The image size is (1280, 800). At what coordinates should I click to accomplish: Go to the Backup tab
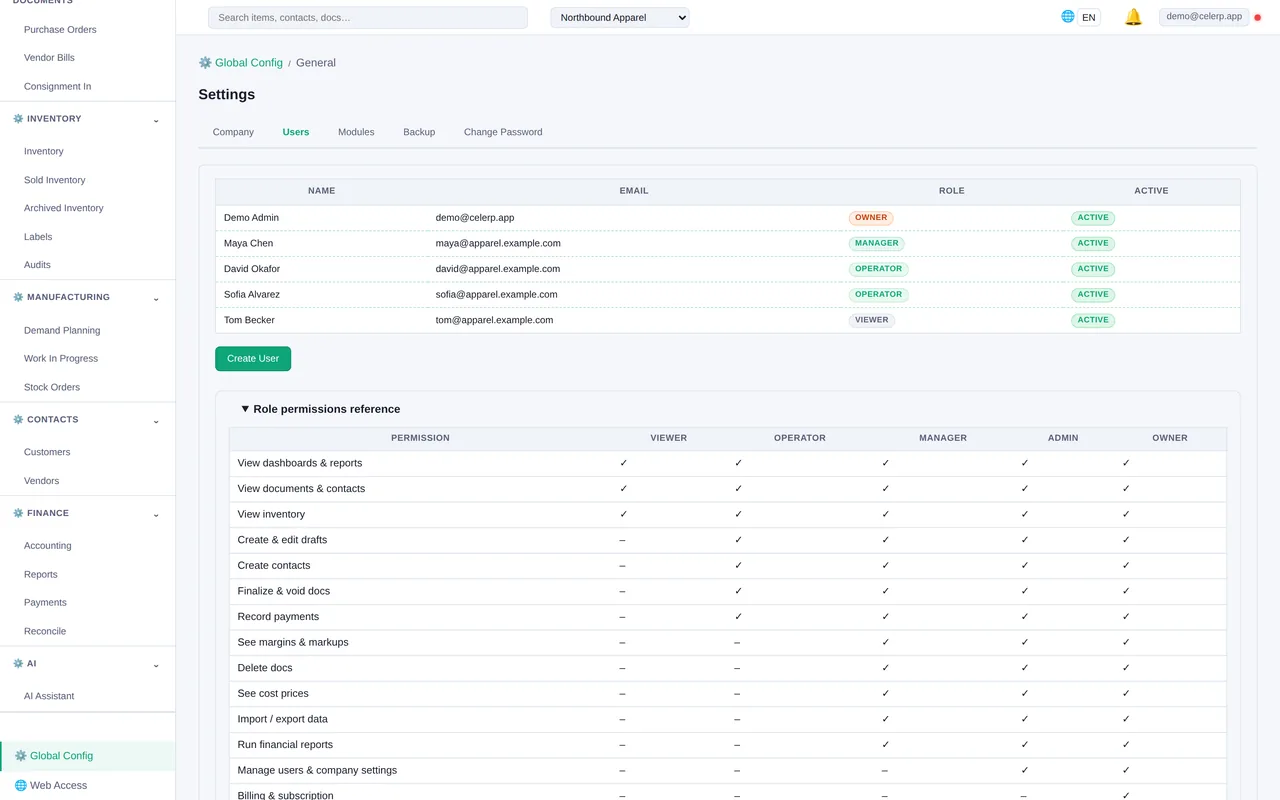(419, 132)
